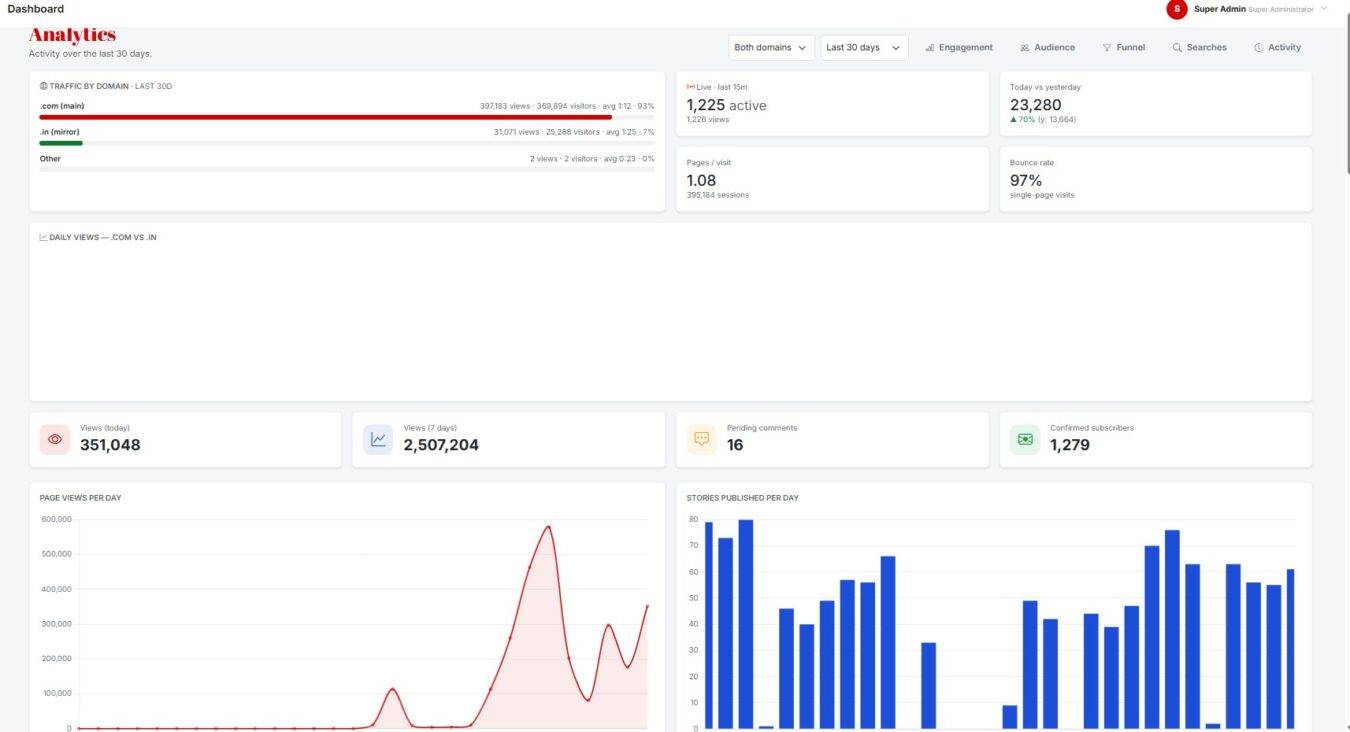Click the Funnel filter icon
The height and width of the screenshot is (732, 1350).
[1107, 47]
